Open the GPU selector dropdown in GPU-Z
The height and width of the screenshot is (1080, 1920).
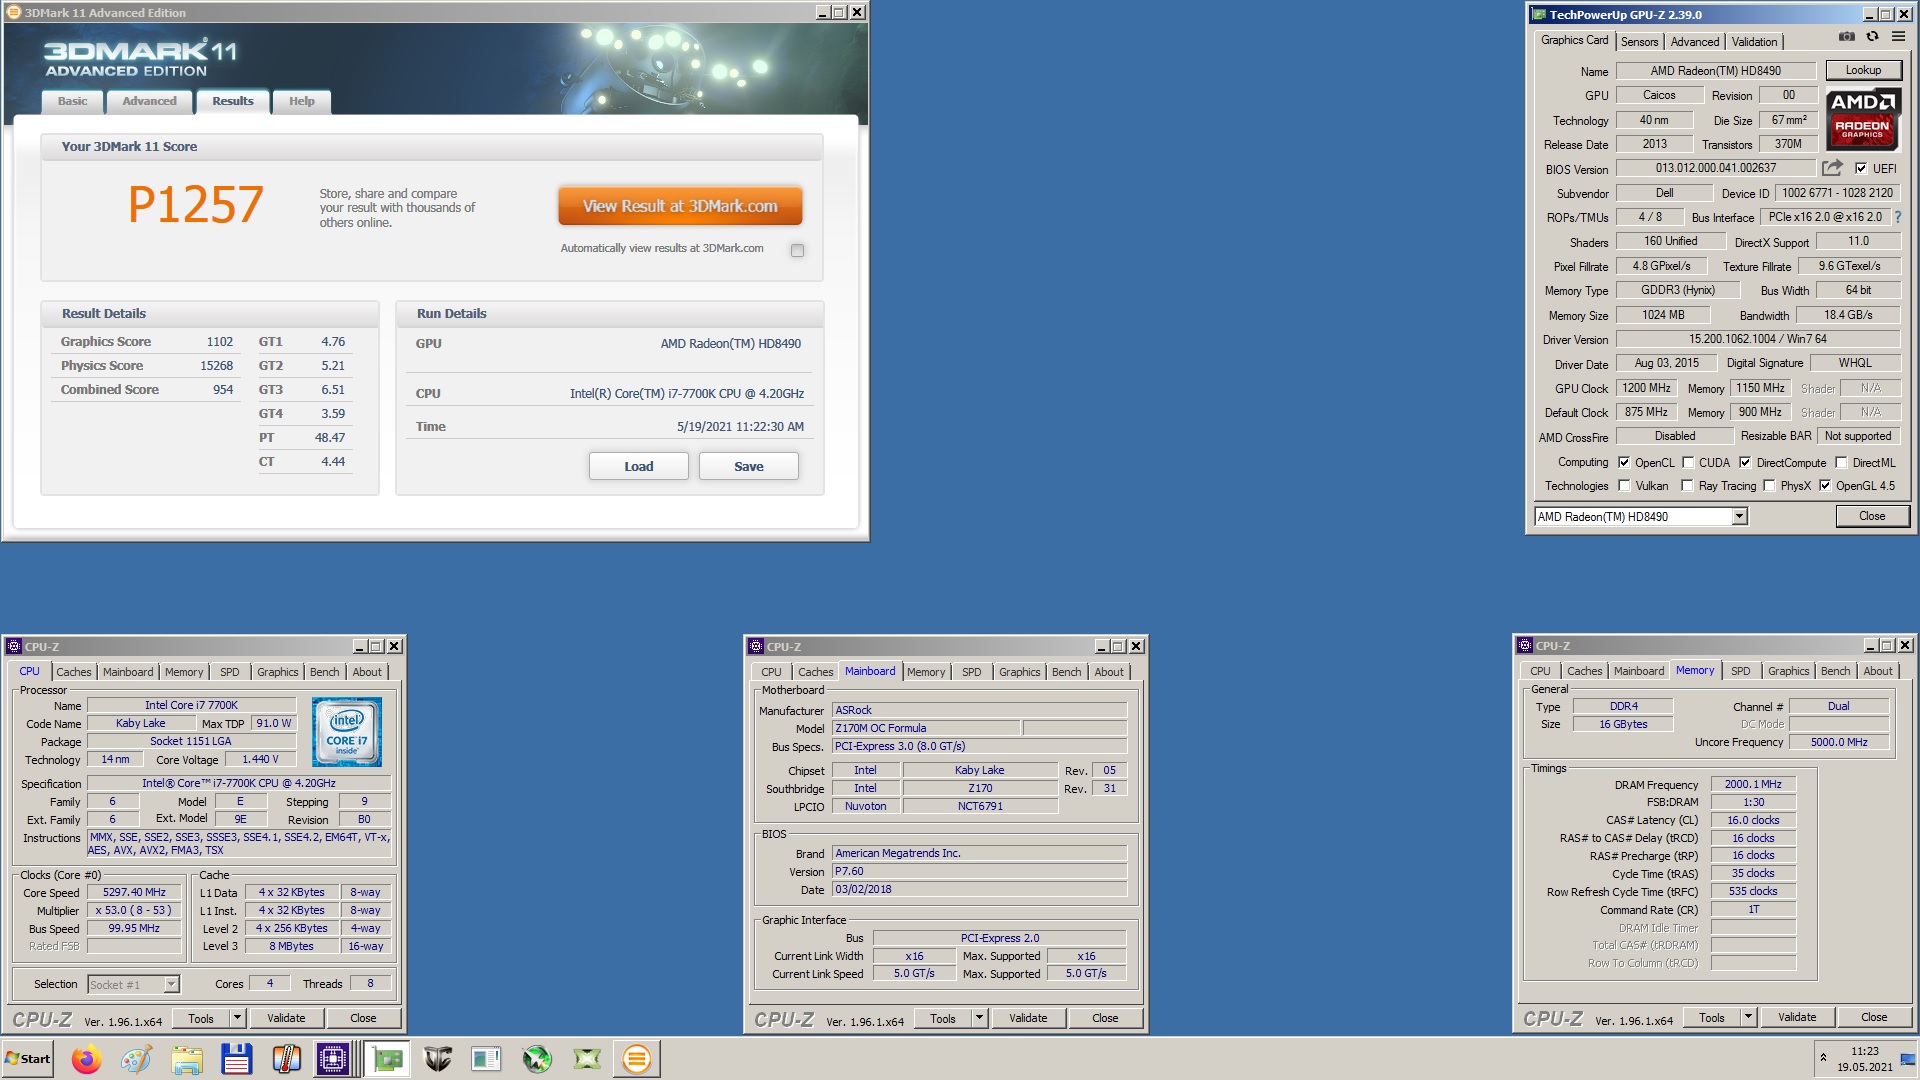(1739, 516)
